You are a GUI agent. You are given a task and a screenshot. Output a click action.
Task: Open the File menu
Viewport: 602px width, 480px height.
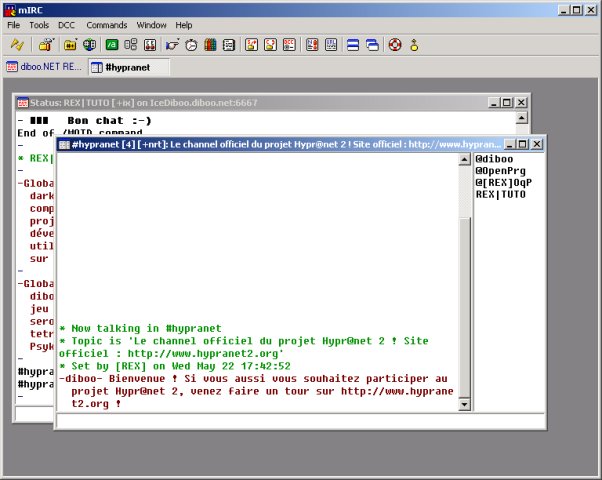pos(13,24)
